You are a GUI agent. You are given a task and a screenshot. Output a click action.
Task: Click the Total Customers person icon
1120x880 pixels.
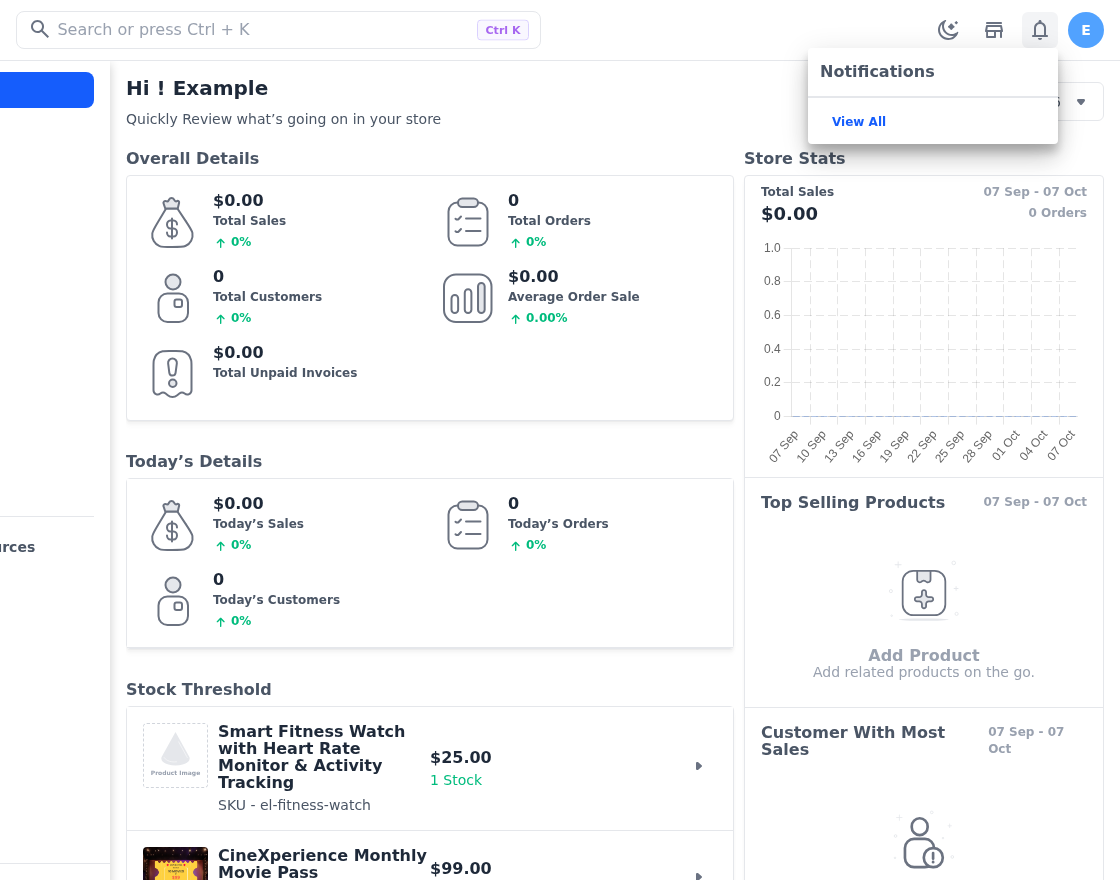[x=173, y=299]
